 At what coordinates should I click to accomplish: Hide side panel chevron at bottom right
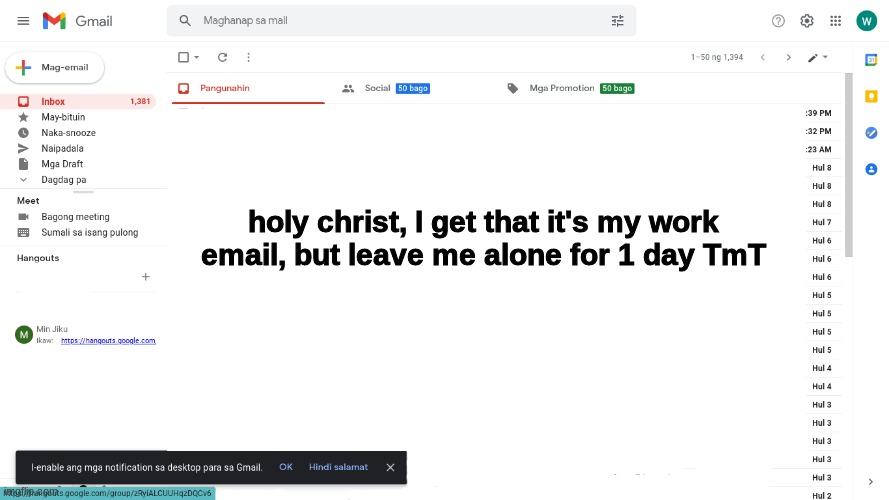870,482
